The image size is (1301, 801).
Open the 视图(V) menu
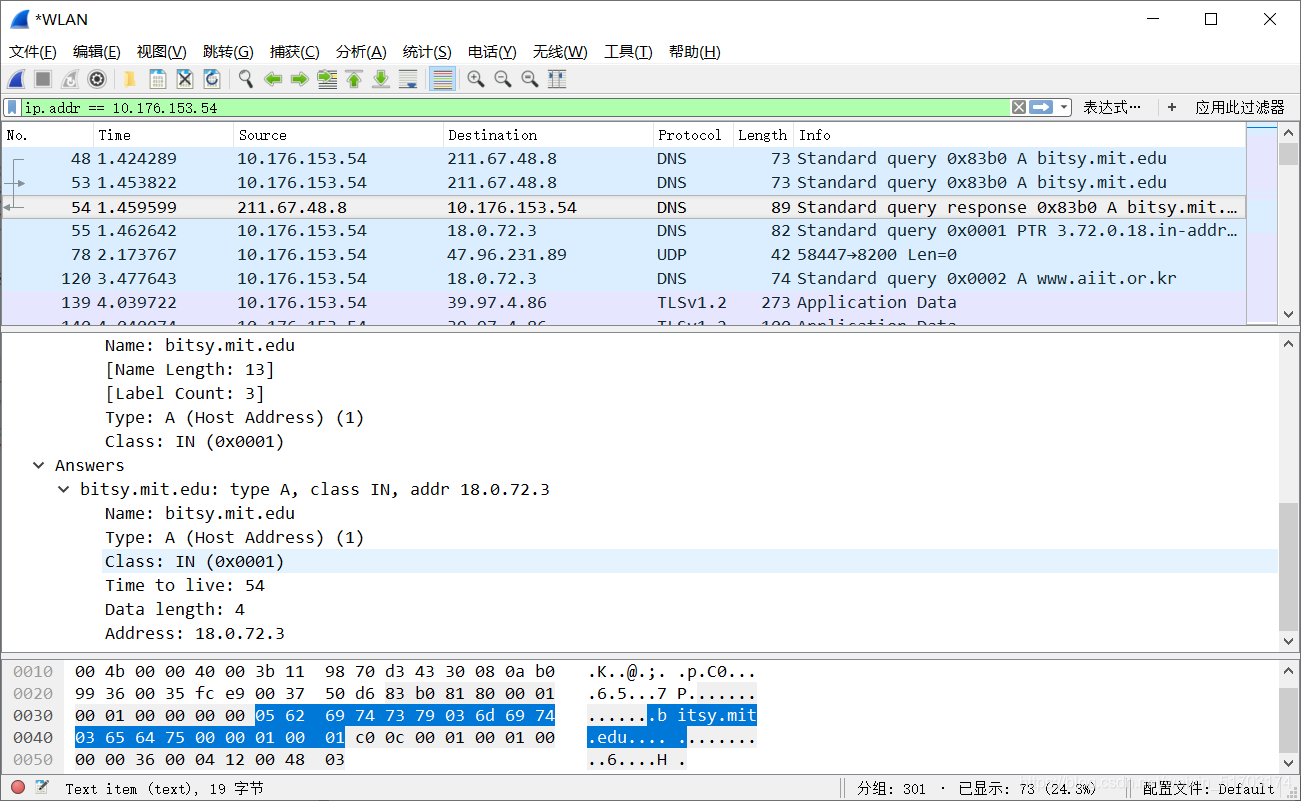point(162,52)
